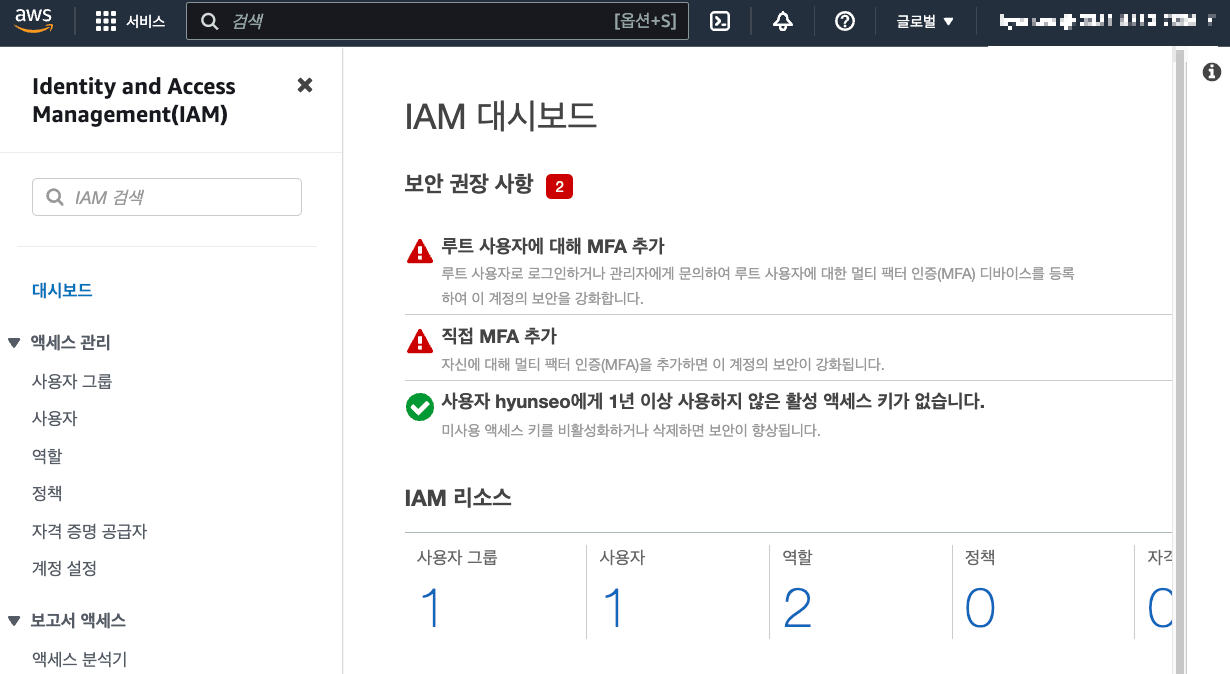Launch CloudShell from the top bar

coord(720,22)
